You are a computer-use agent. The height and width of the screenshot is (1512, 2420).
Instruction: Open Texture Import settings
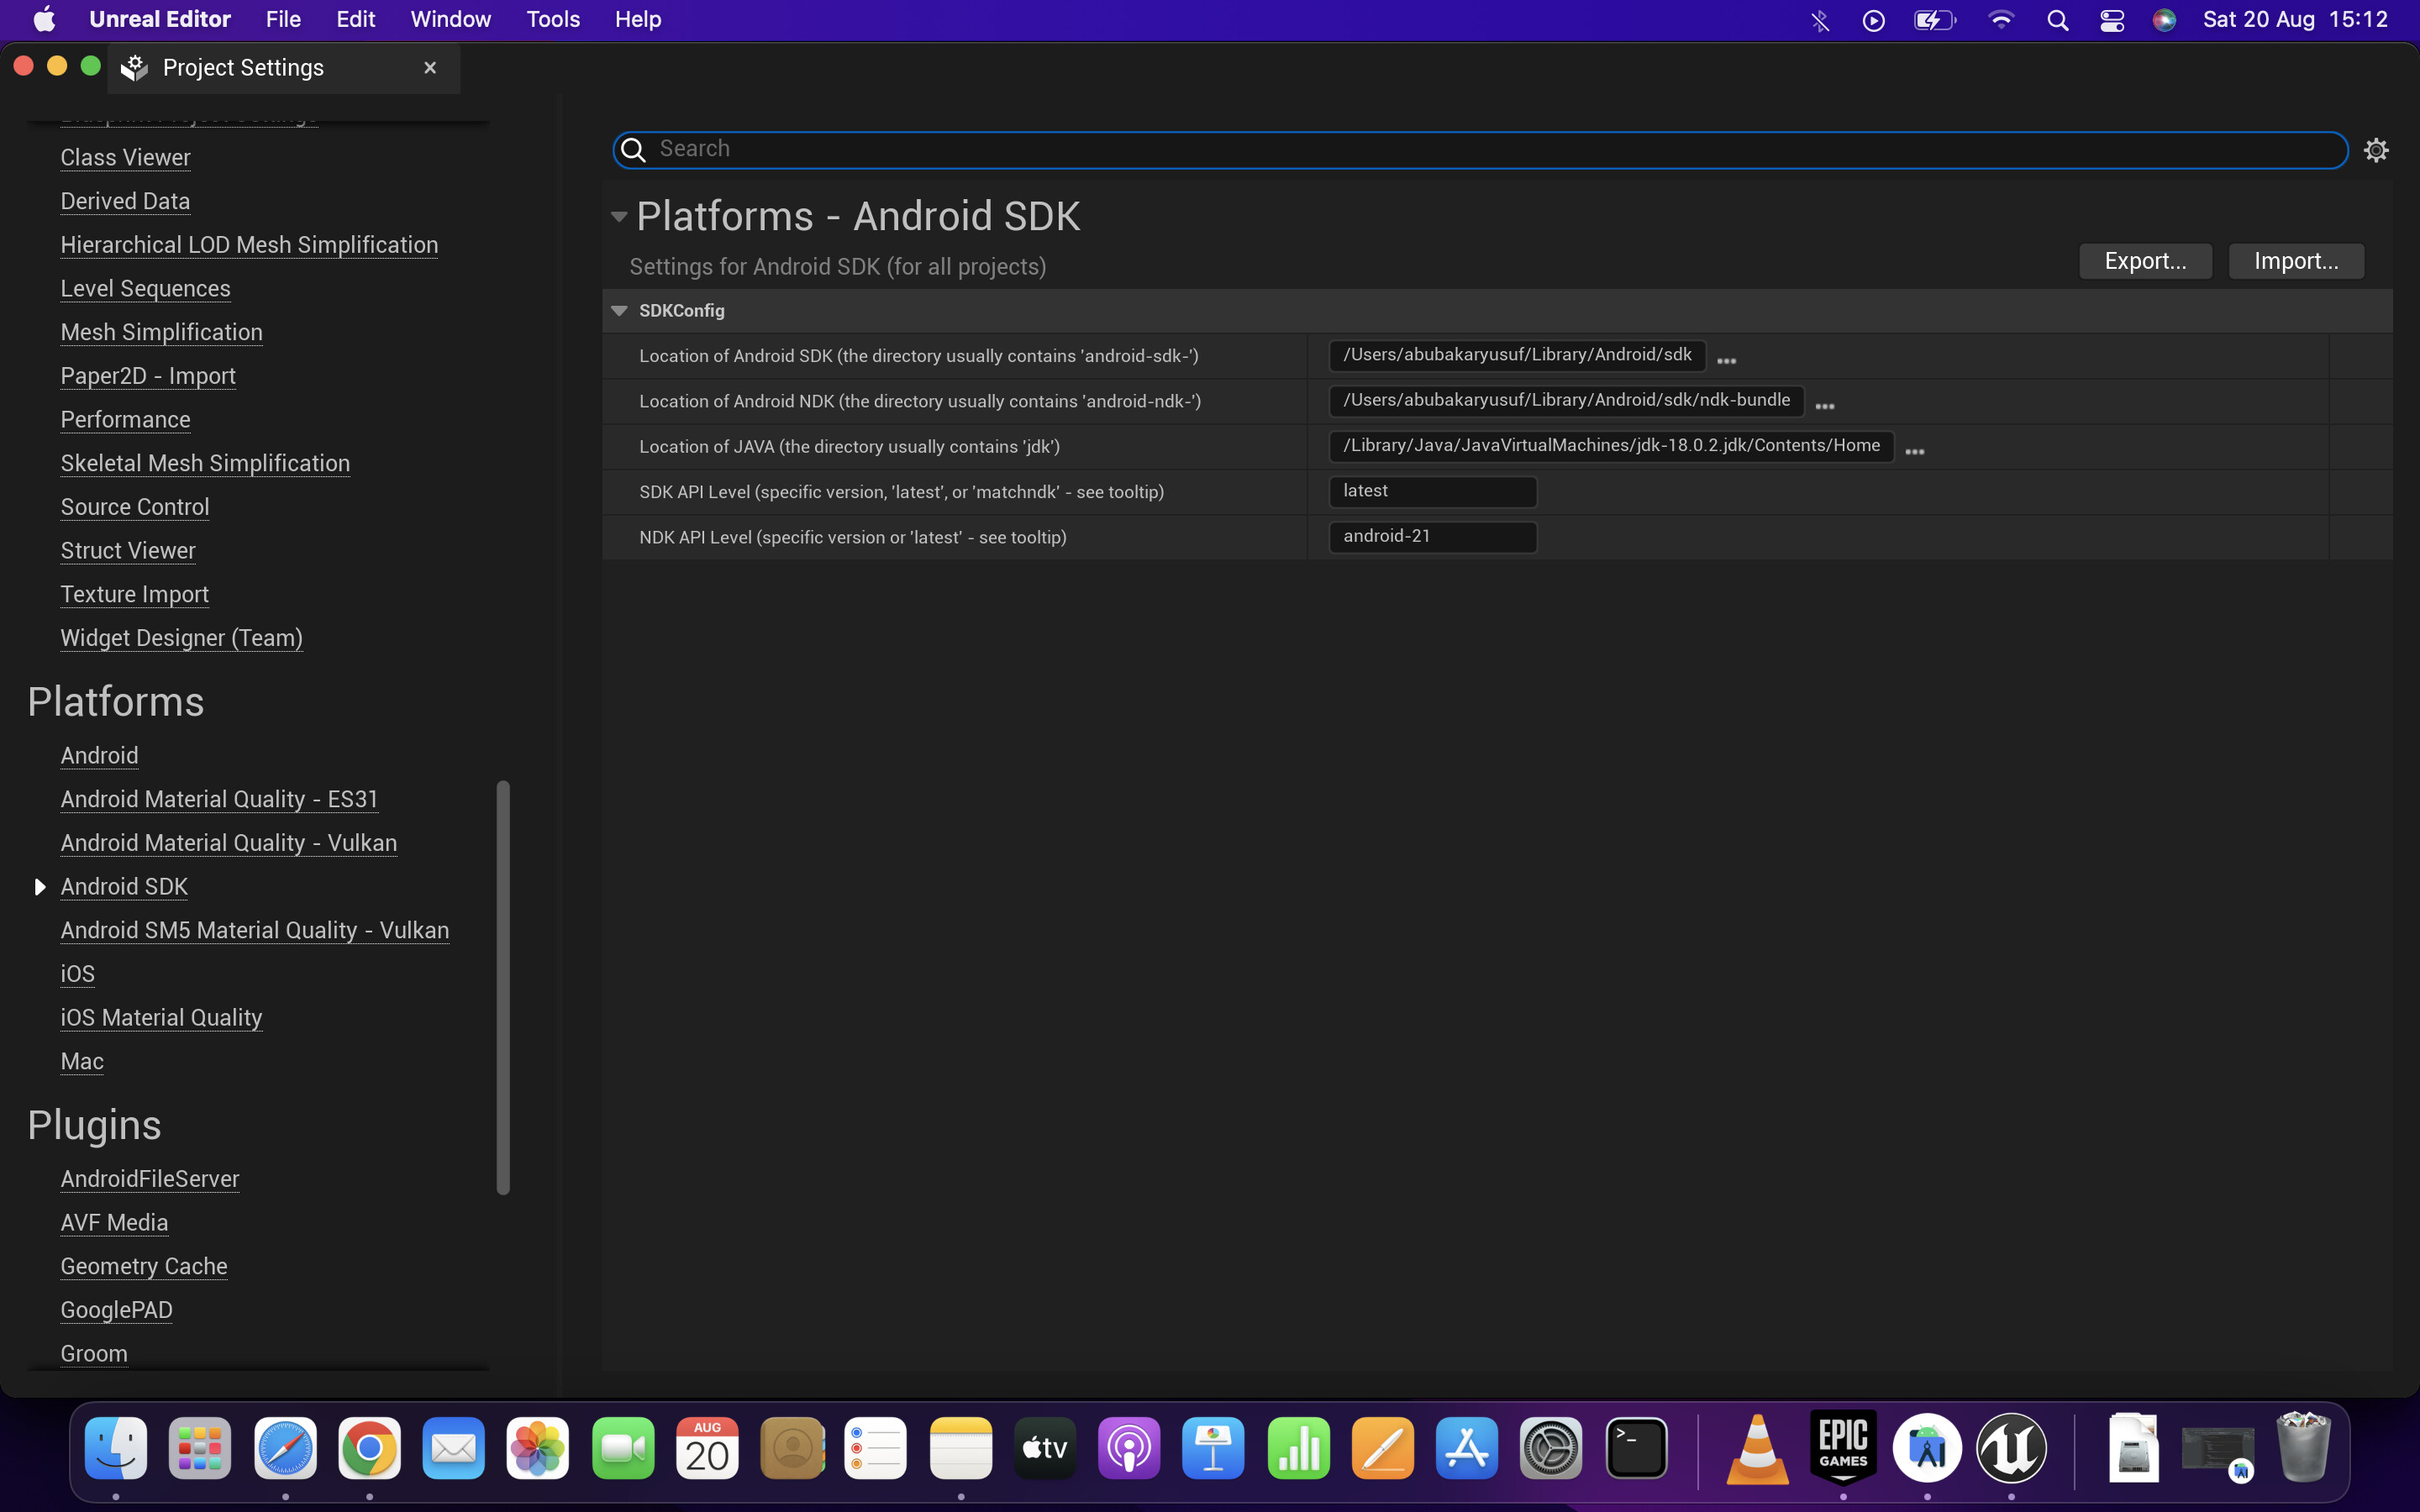click(x=134, y=595)
